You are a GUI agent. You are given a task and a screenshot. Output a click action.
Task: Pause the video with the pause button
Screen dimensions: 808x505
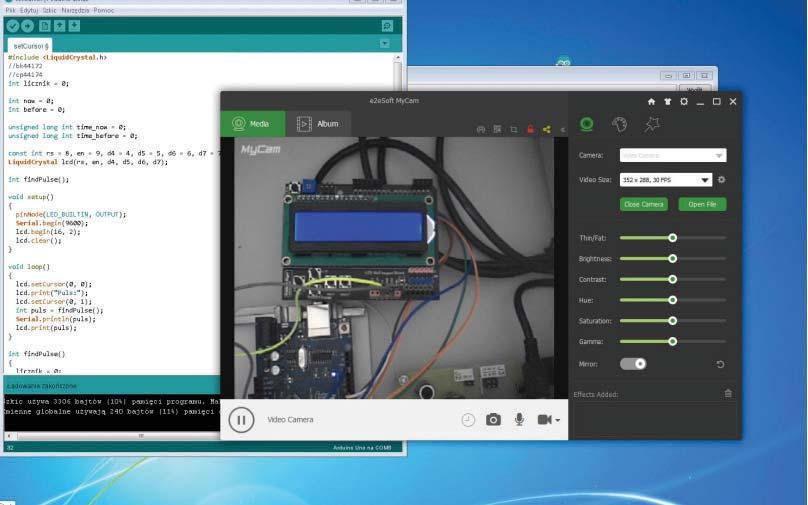(241, 419)
